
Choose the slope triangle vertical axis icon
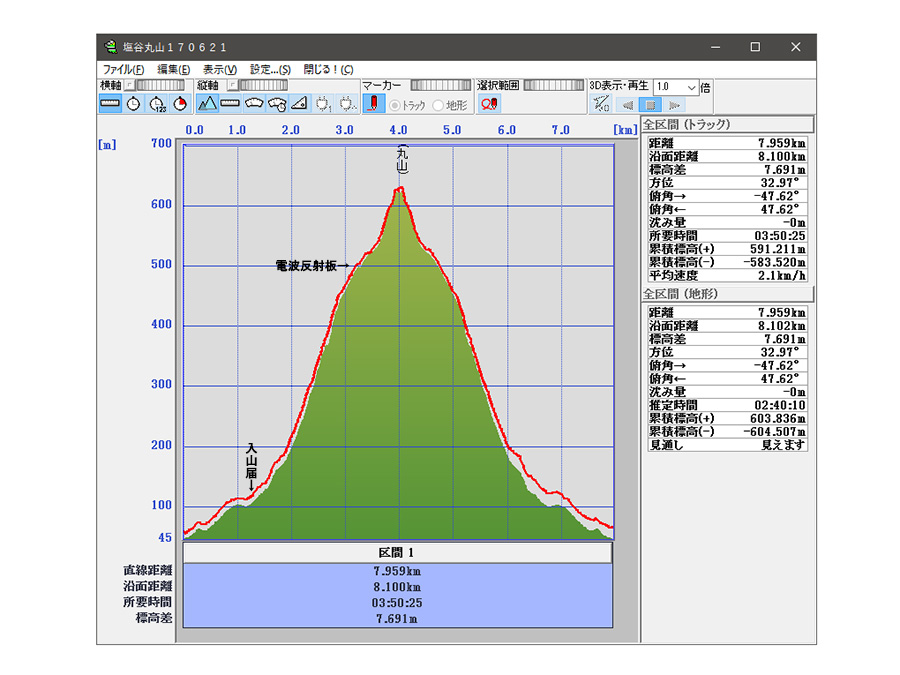298,103
